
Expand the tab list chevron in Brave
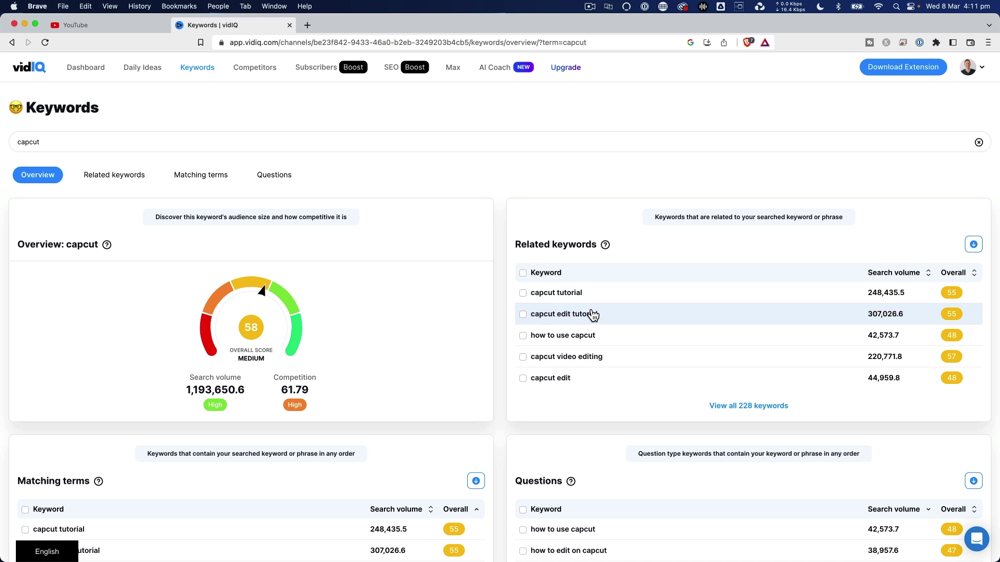989,25
